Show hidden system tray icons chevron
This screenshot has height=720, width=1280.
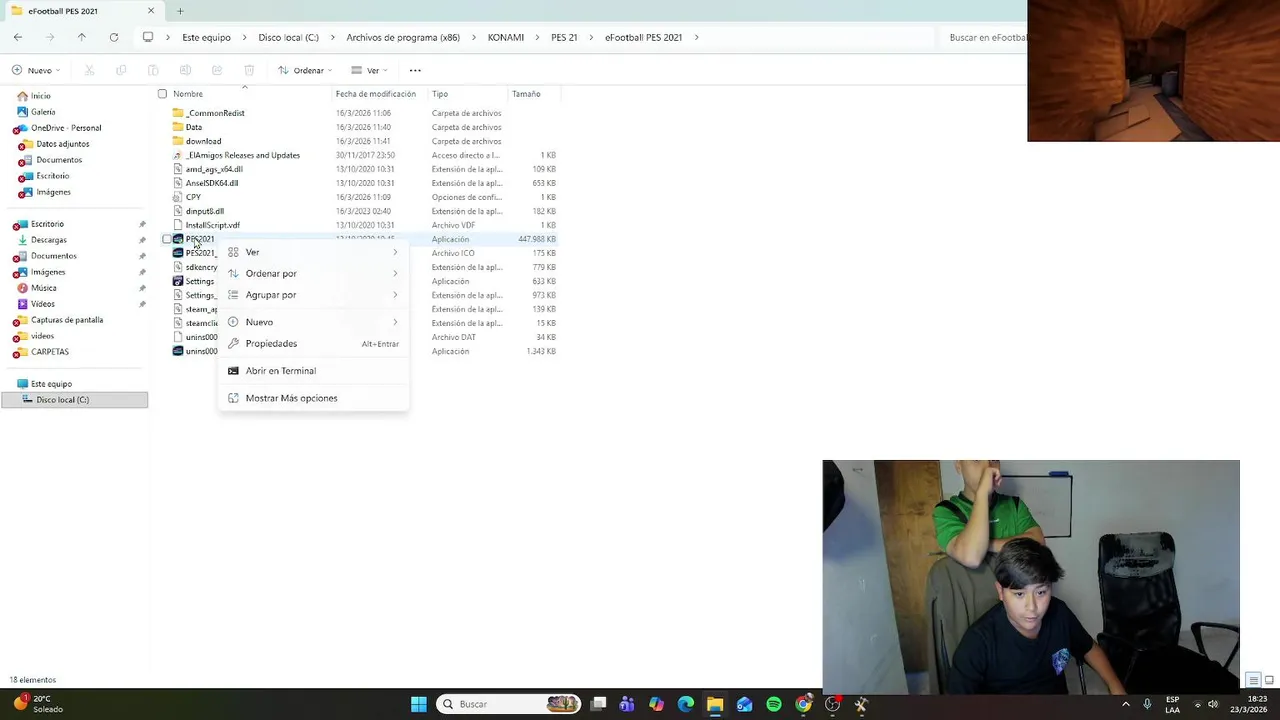coord(1125,704)
